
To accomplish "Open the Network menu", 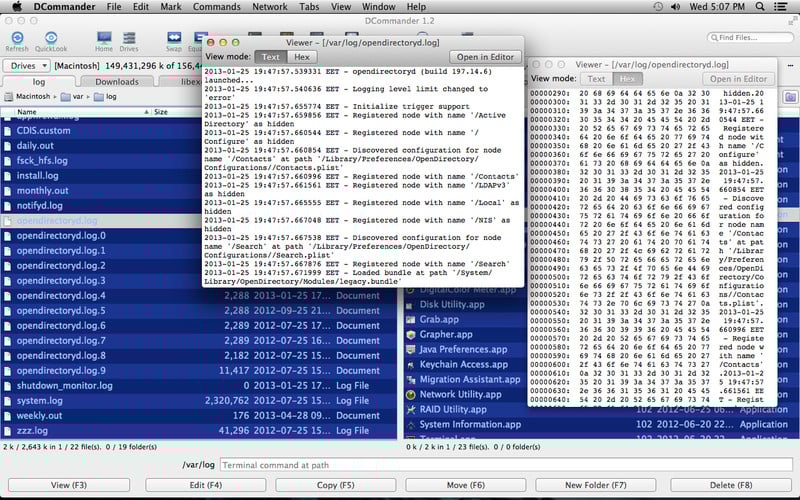I will tap(270, 7).
